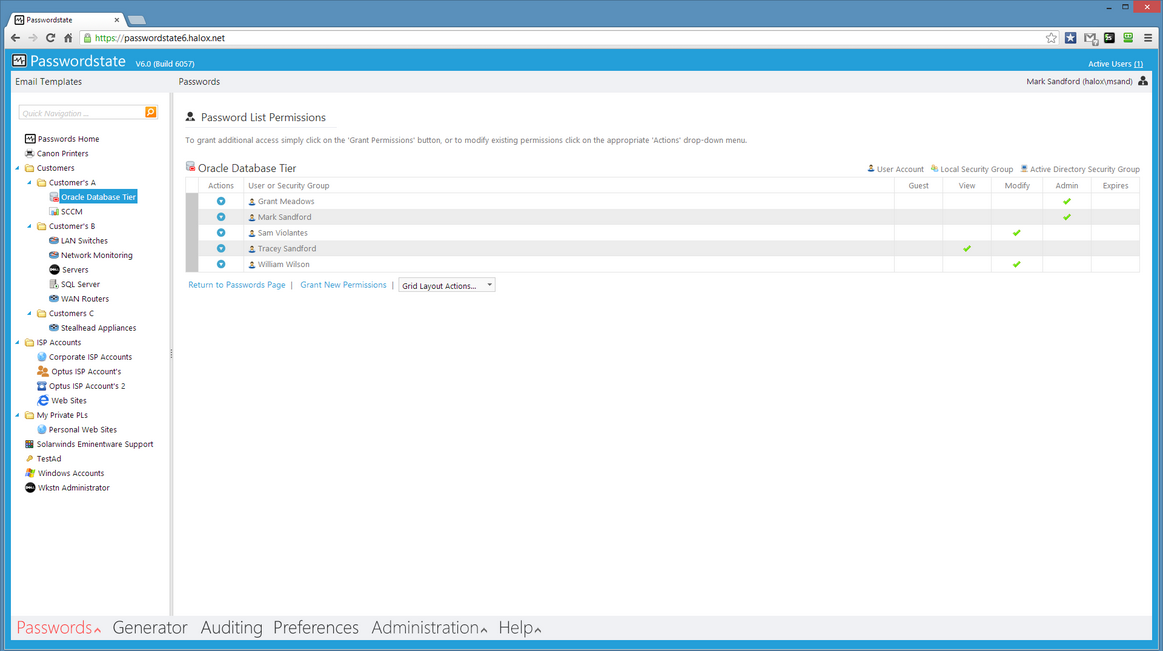
Task: Open the Help menu
Action: (520, 627)
